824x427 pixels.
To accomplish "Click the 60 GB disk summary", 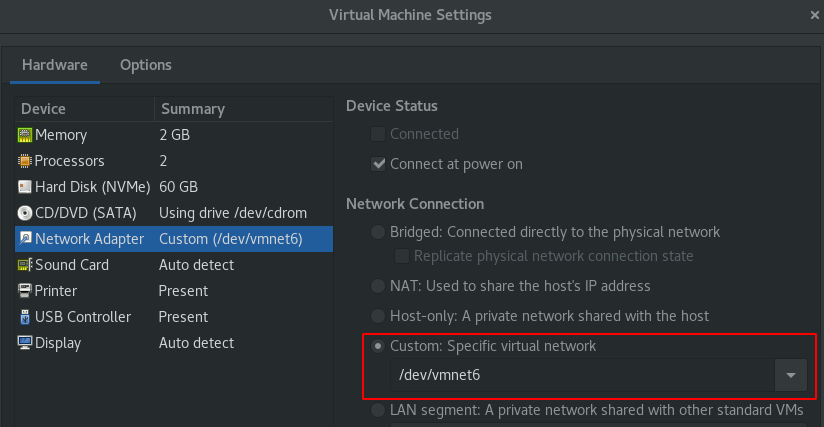I will (179, 187).
